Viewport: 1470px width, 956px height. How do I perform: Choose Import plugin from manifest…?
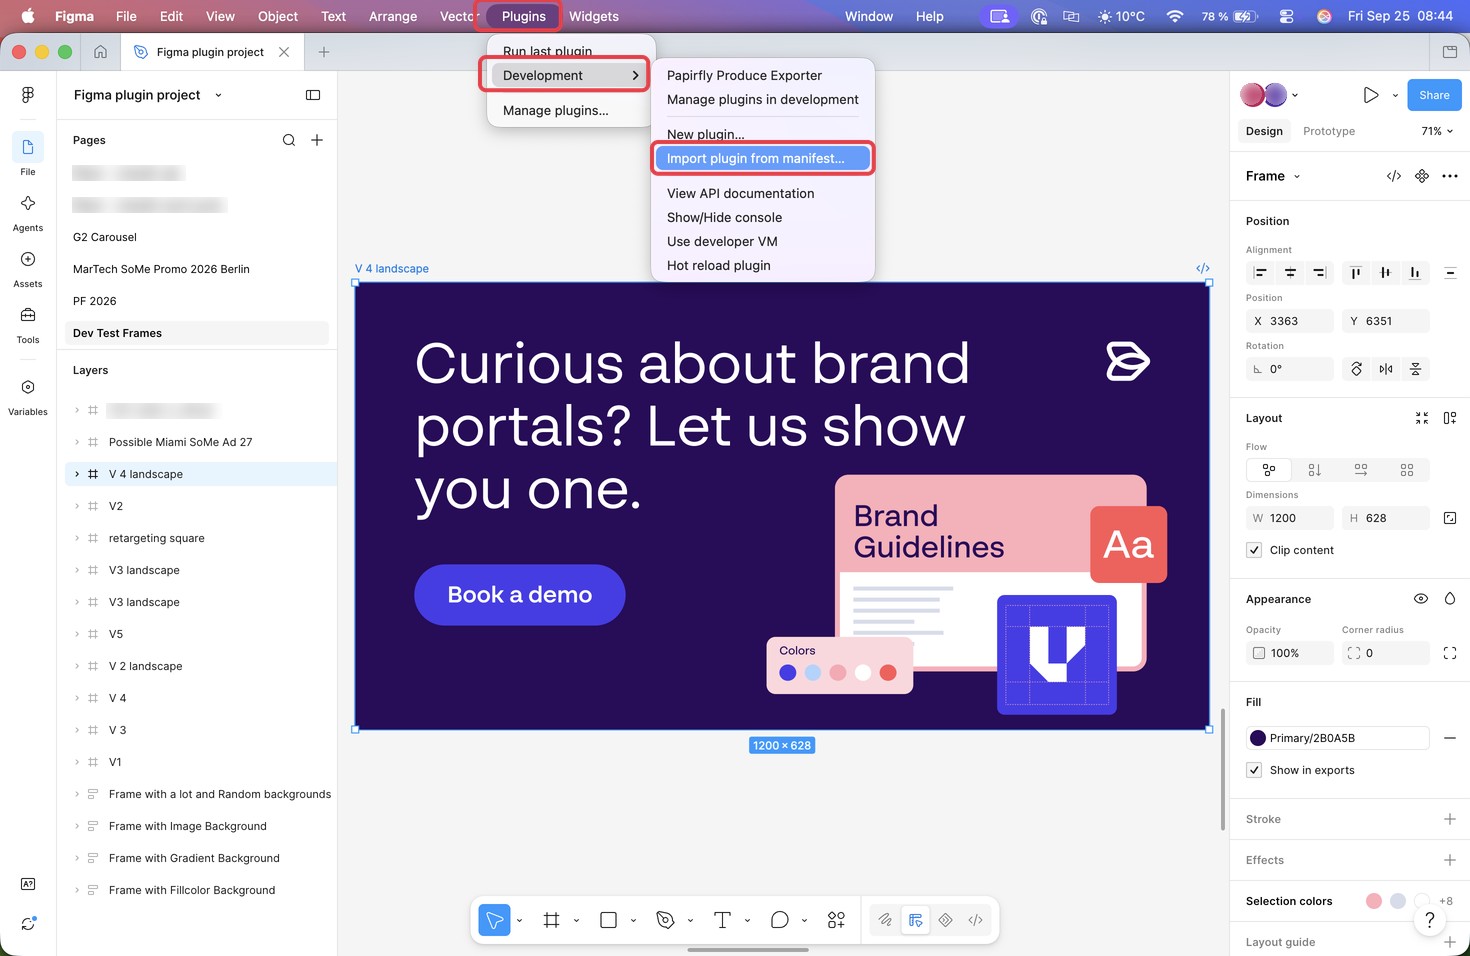(763, 158)
